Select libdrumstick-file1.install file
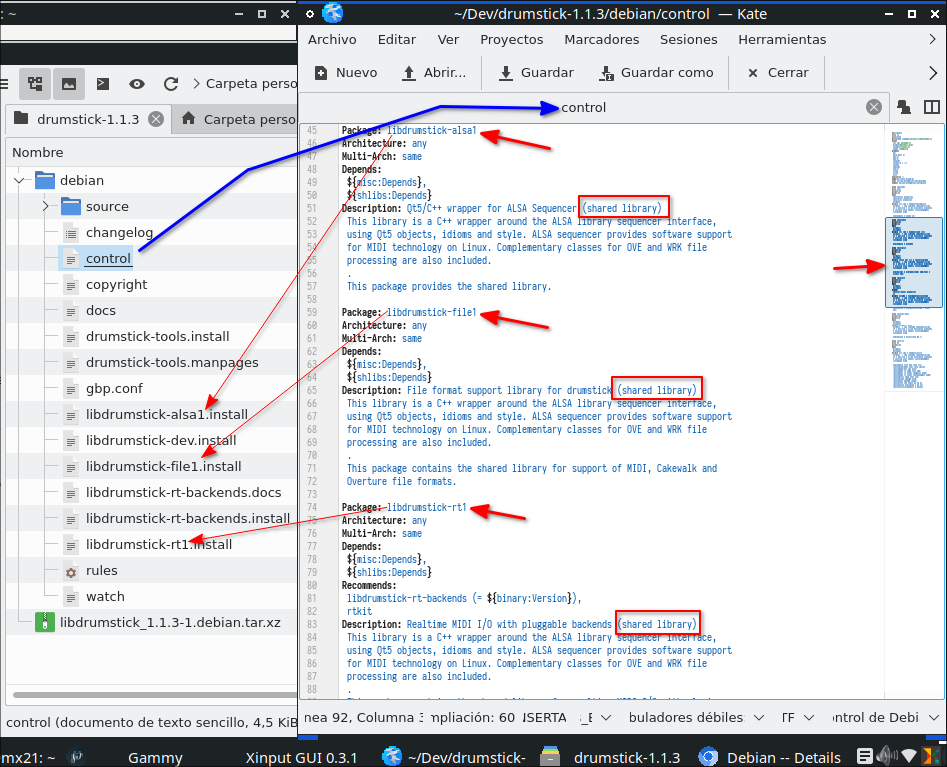The width and height of the screenshot is (947, 767). coord(163,466)
